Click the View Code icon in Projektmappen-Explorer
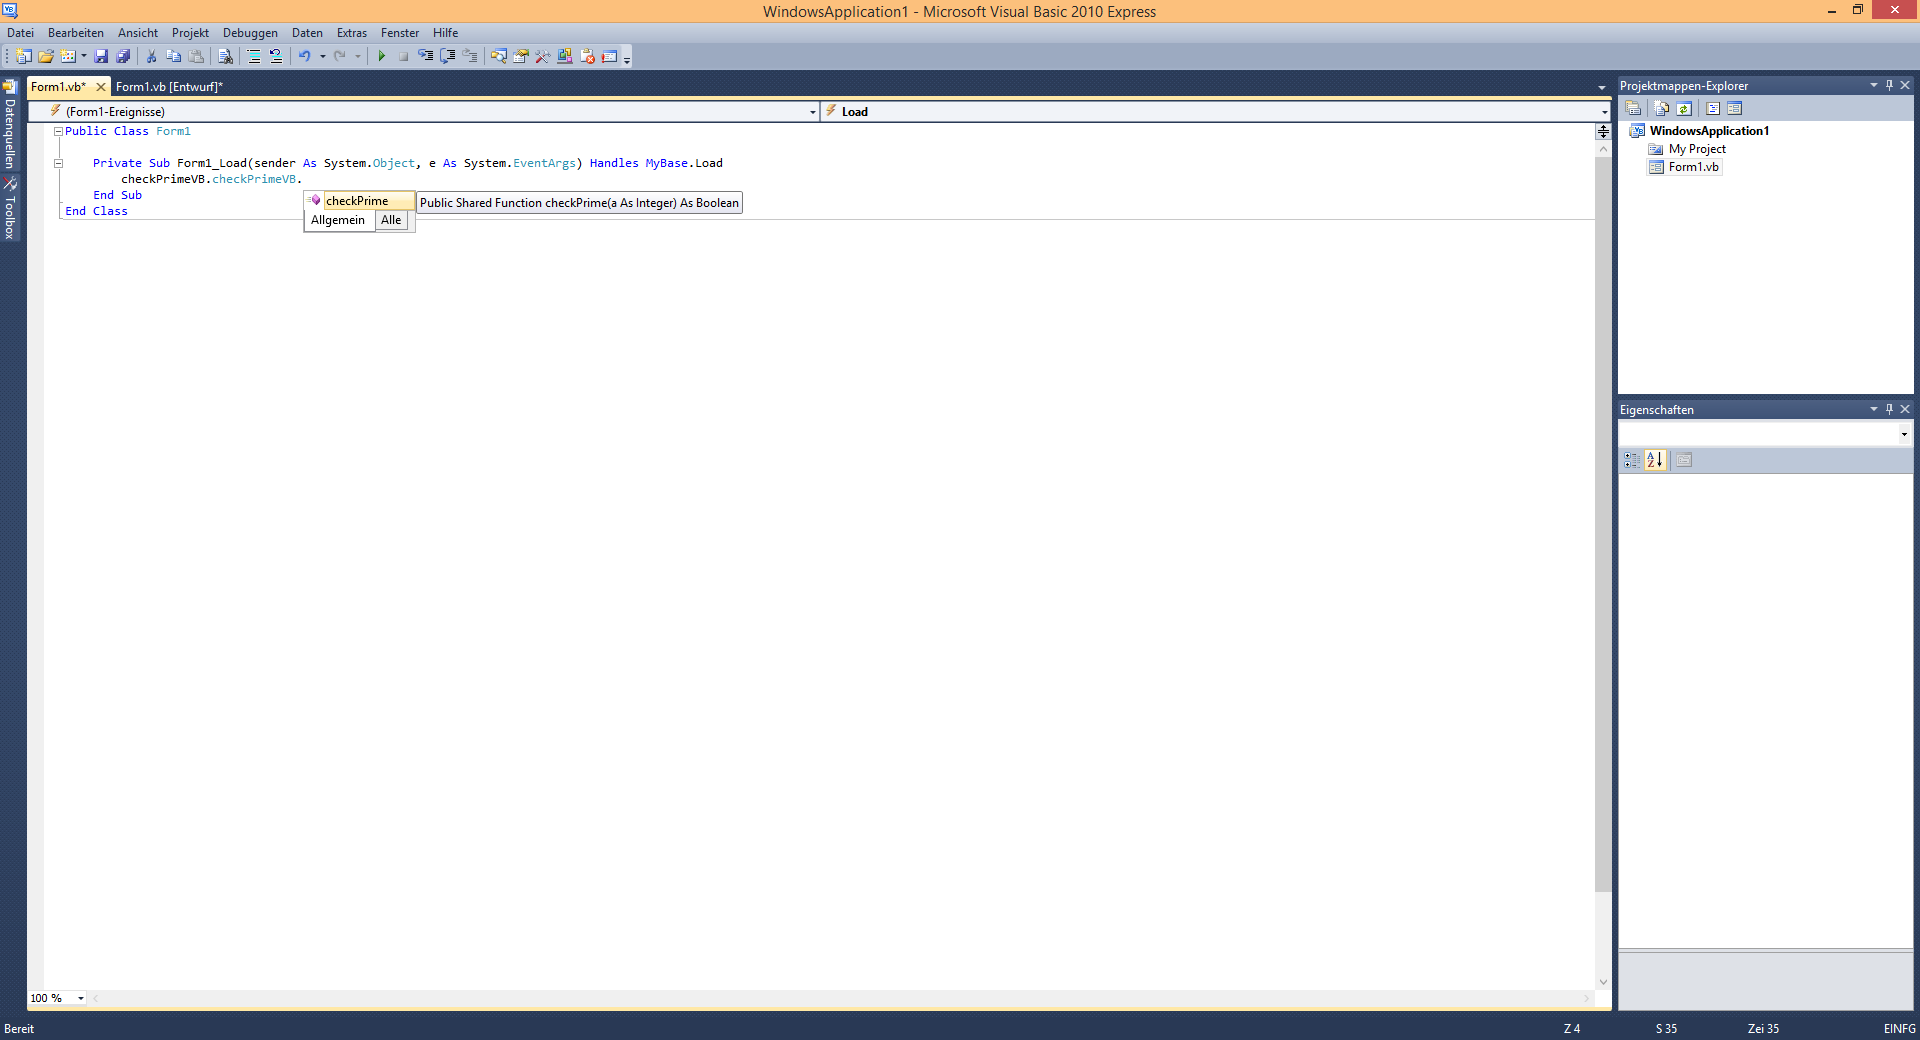The width and height of the screenshot is (1920, 1040). 1712,108
